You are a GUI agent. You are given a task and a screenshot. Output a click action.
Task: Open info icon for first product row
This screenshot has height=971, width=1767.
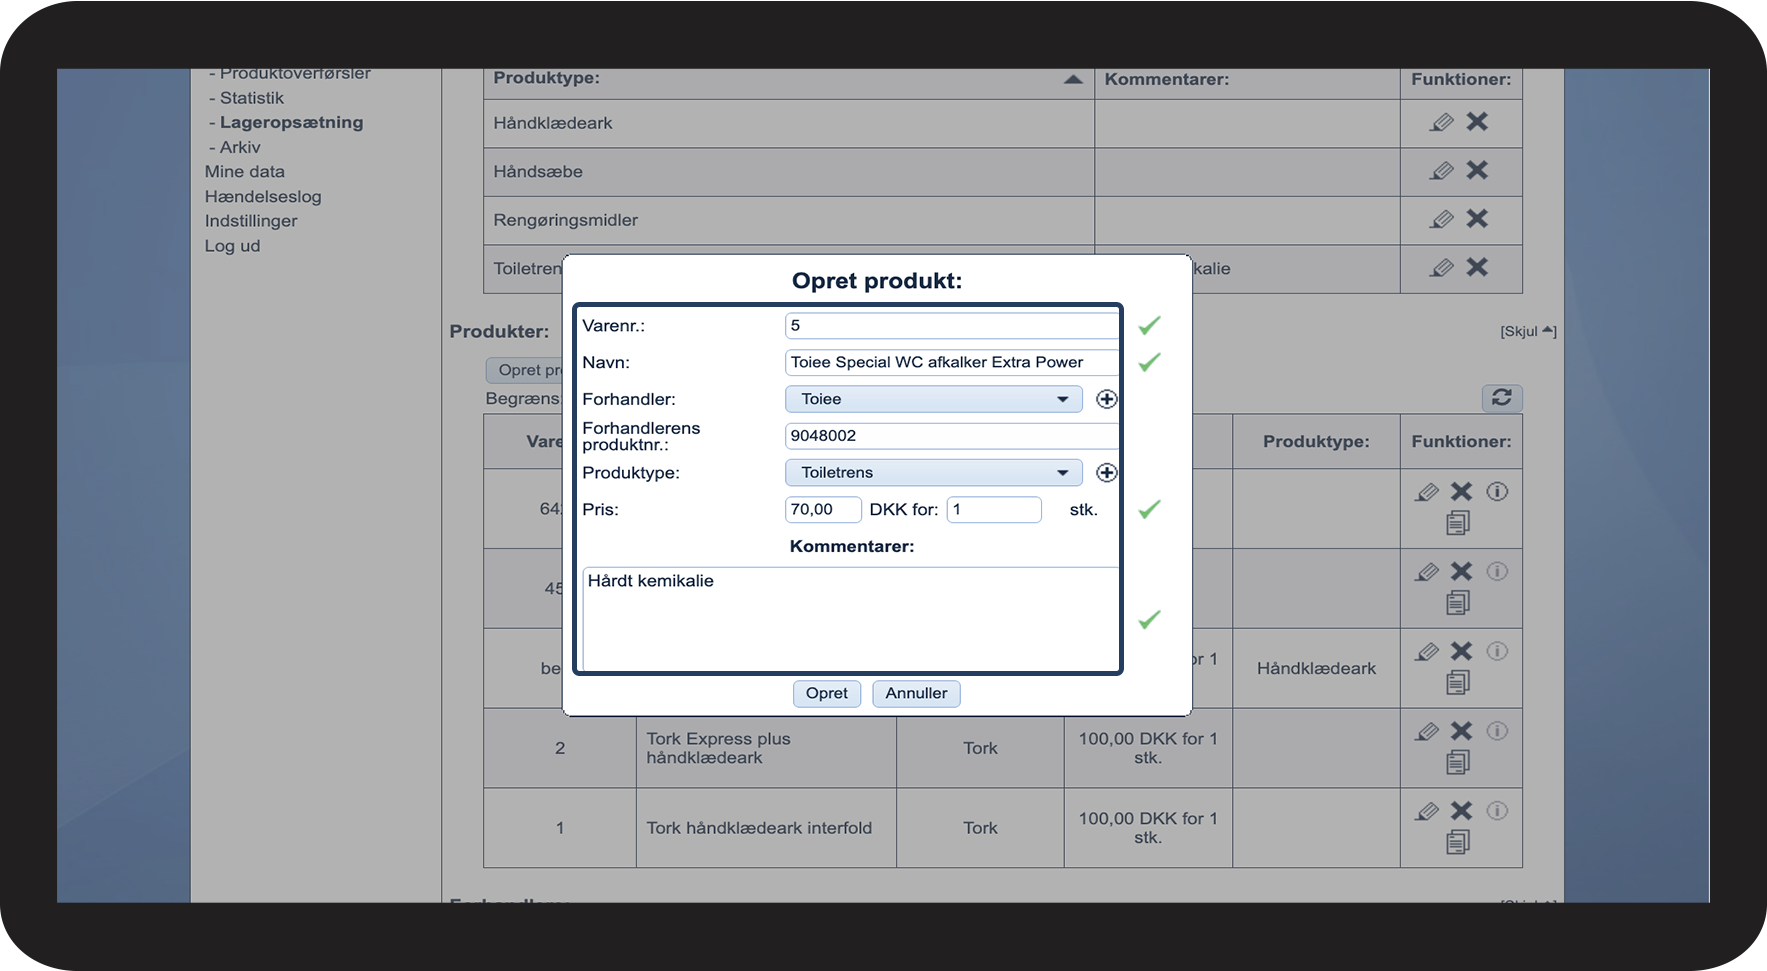(1497, 492)
